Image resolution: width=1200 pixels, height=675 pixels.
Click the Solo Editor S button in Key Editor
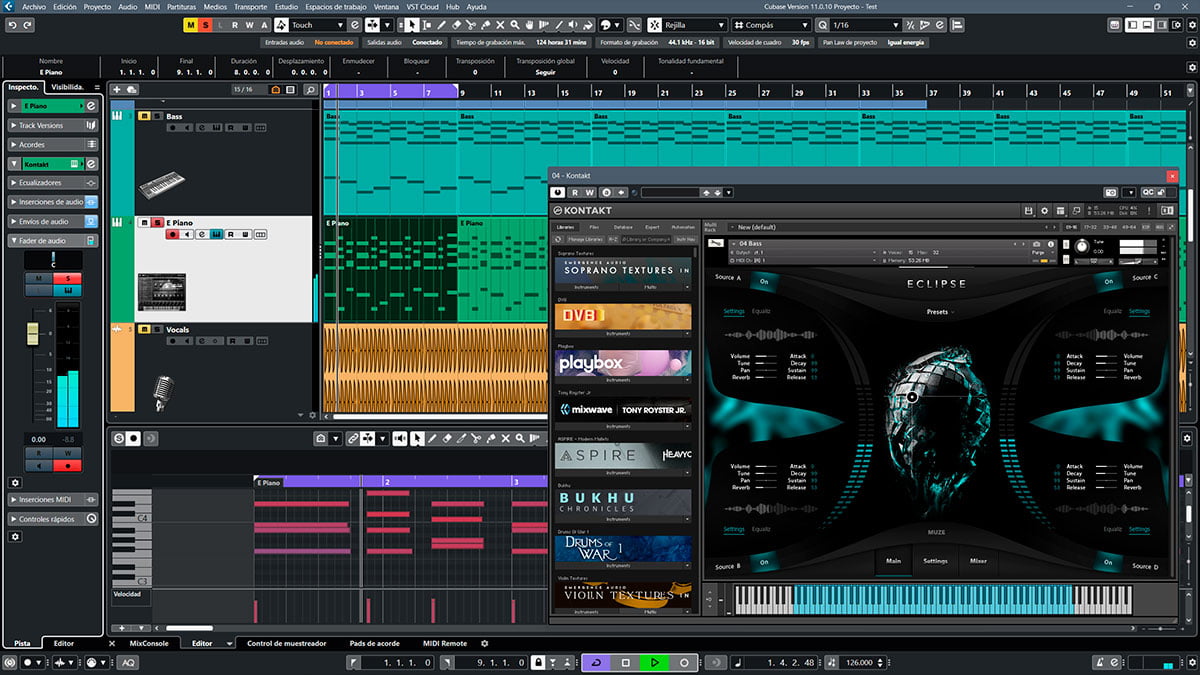(119, 438)
